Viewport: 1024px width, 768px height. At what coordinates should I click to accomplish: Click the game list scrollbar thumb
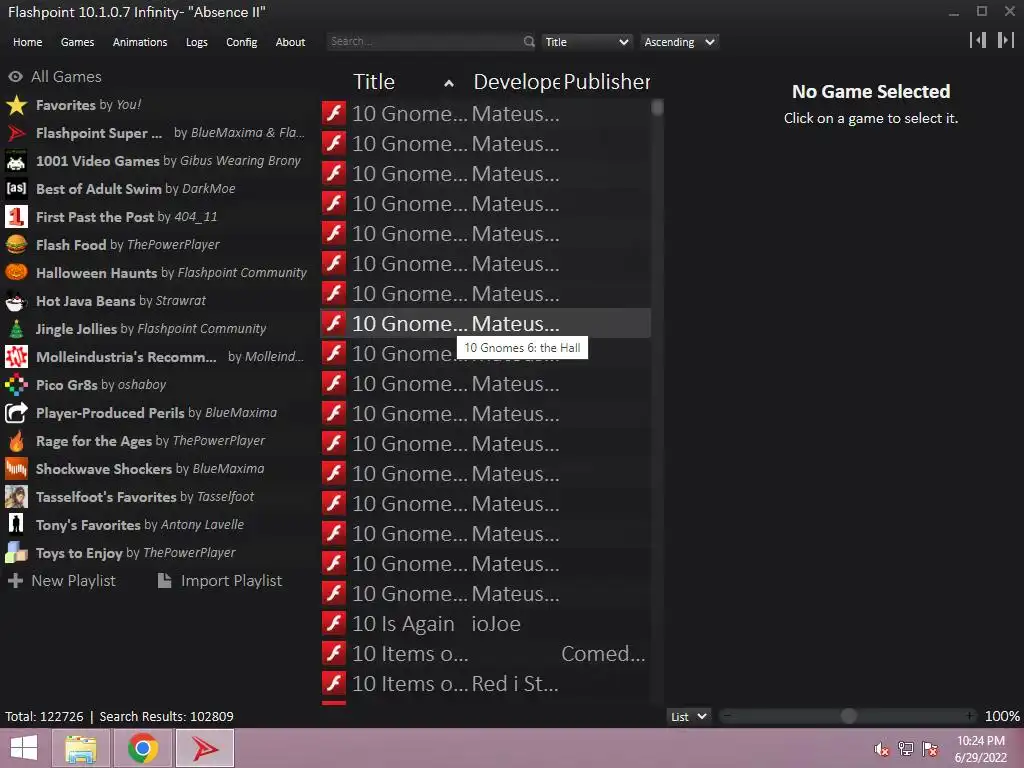click(657, 107)
